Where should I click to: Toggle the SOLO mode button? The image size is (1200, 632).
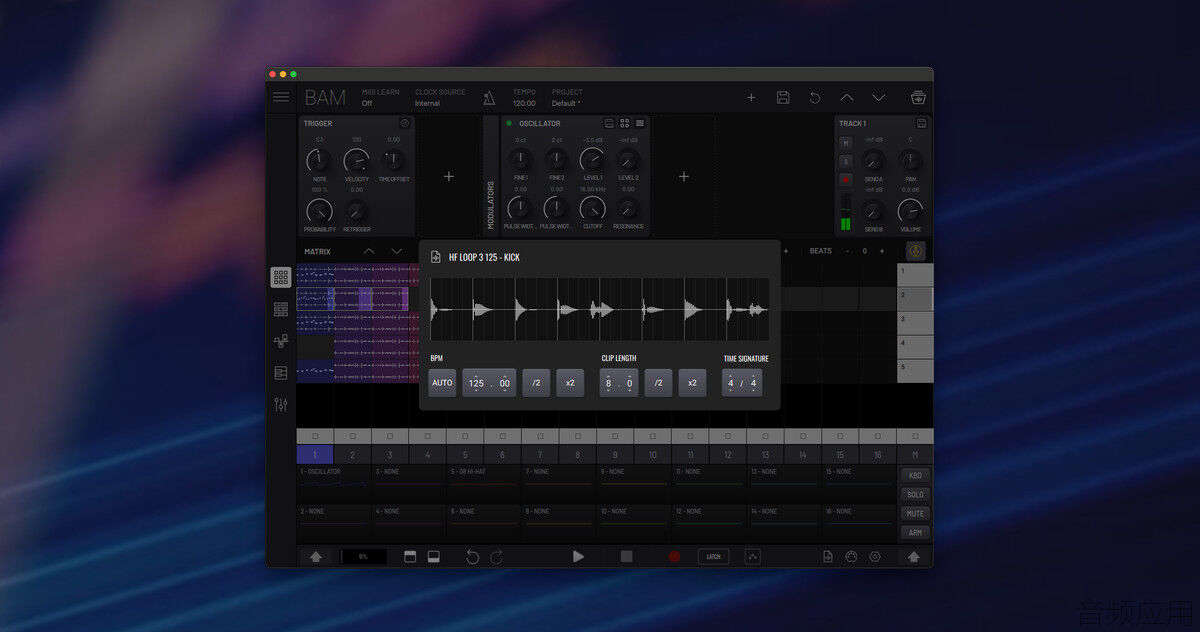(x=915, y=495)
